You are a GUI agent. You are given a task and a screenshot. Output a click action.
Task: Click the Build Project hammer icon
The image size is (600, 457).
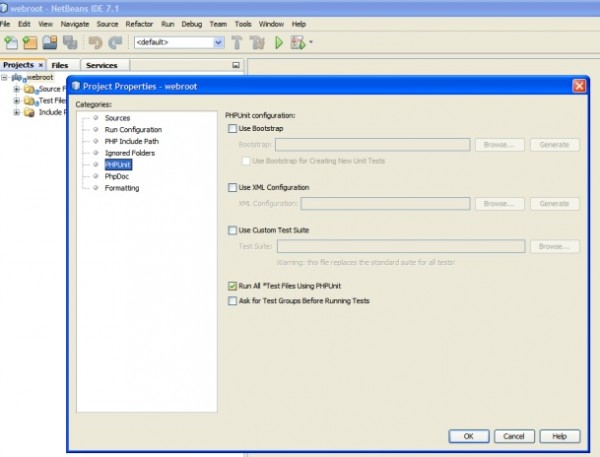coord(237,42)
